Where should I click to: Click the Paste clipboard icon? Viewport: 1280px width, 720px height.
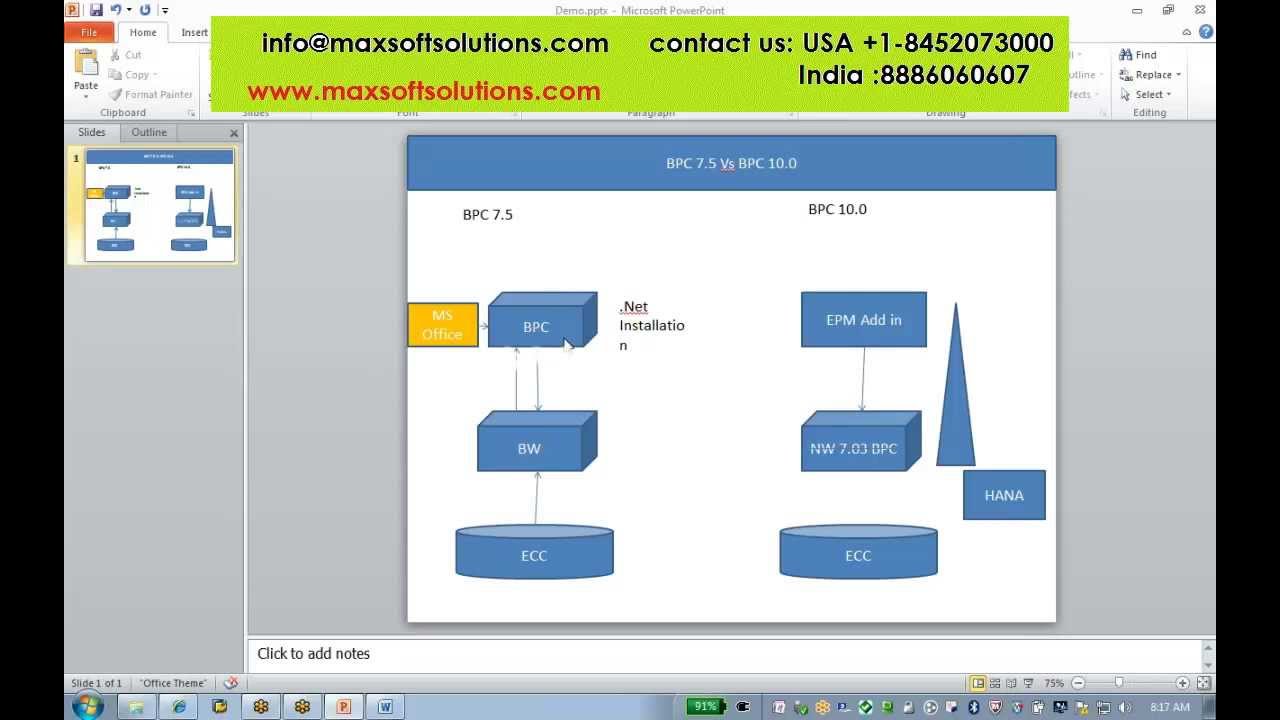tap(86, 62)
